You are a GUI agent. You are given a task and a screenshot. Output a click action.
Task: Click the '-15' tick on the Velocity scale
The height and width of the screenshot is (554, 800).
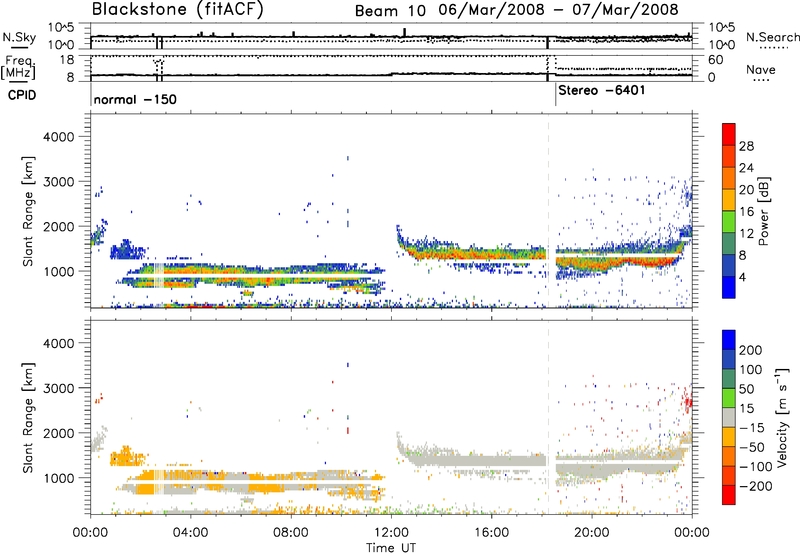pos(752,427)
